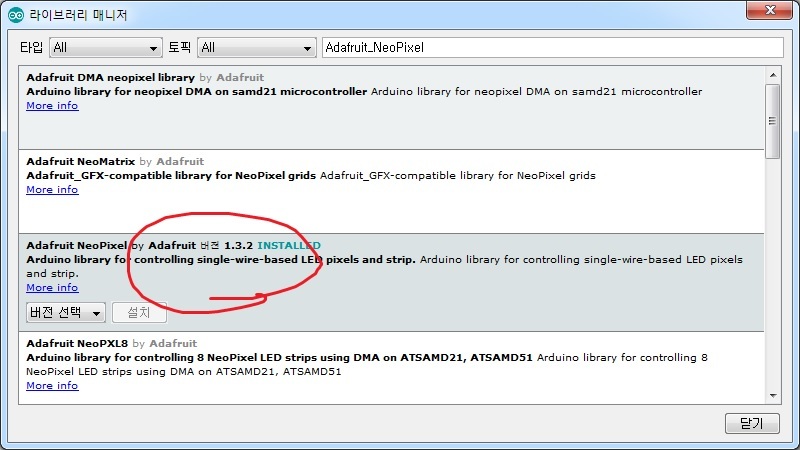The image size is (800, 450).
Task: Close the Library Manager window with X
Action: point(769,10)
